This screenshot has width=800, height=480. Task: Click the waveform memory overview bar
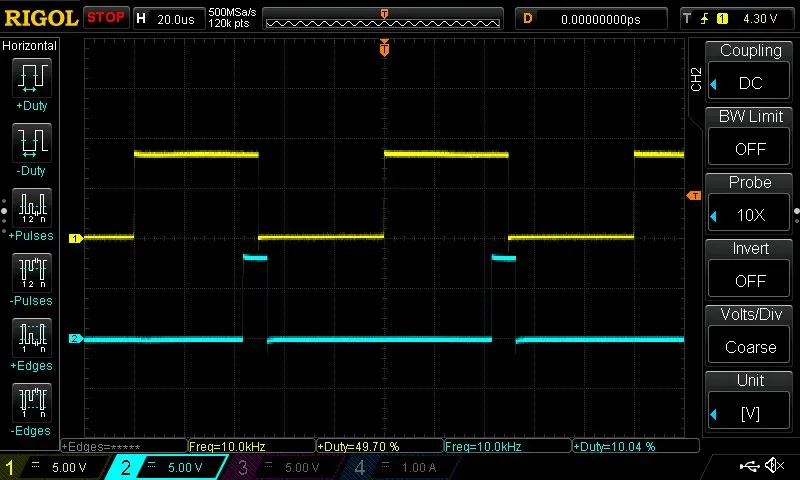[383, 19]
